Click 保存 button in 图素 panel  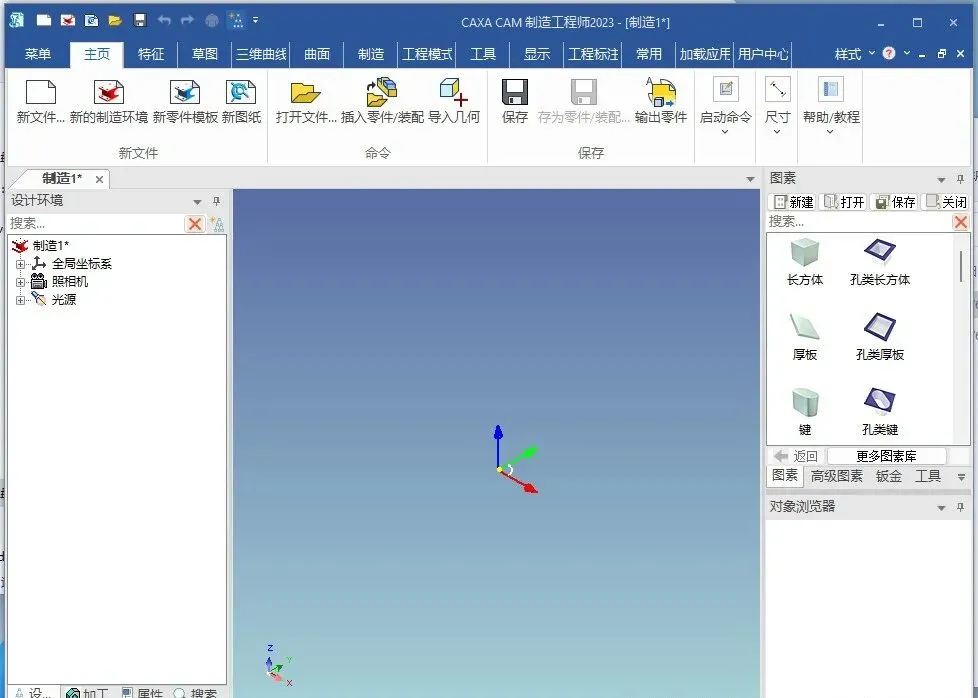click(x=894, y=201)
